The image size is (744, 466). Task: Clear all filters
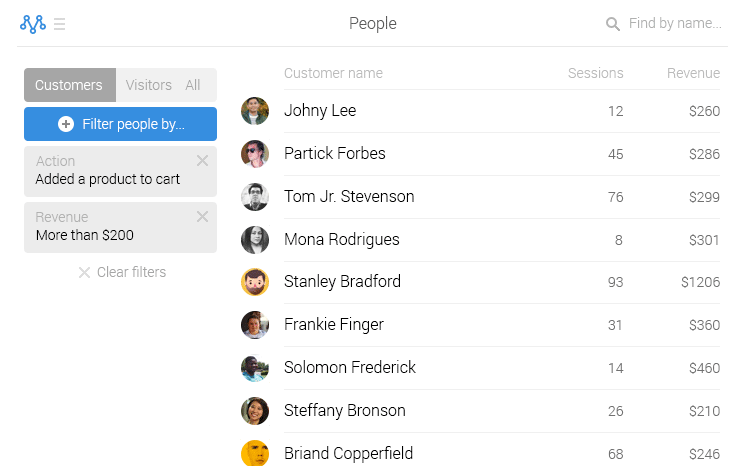[x=122, y=272]
